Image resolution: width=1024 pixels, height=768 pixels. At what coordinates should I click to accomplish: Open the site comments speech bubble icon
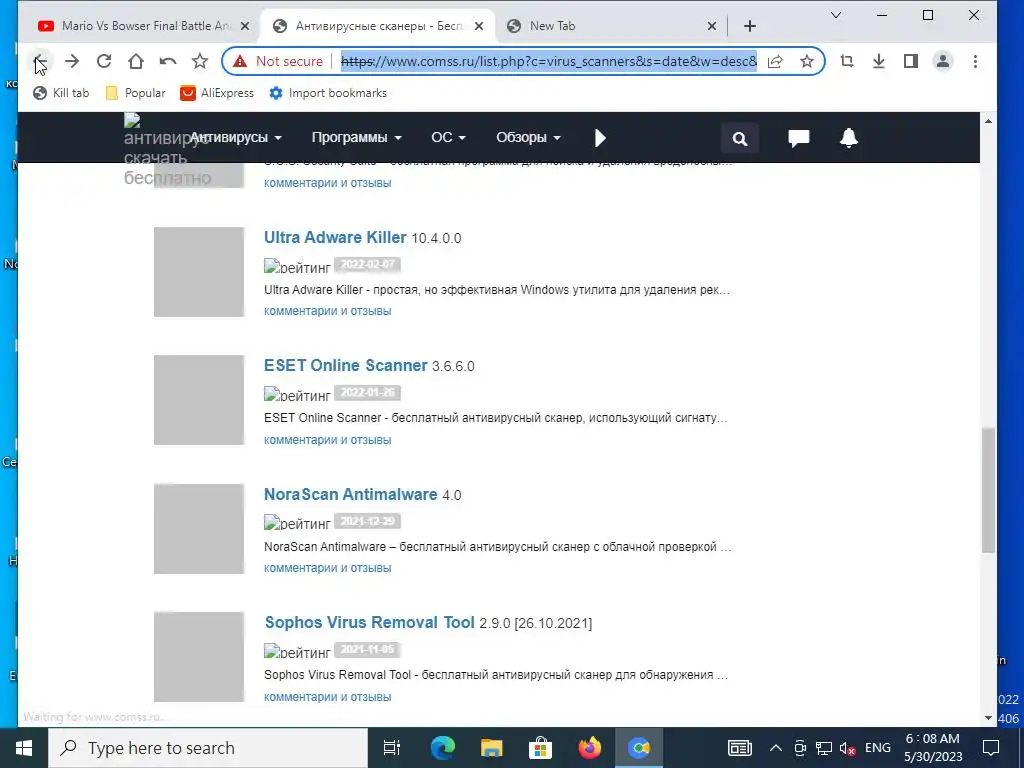click(799, 138)
